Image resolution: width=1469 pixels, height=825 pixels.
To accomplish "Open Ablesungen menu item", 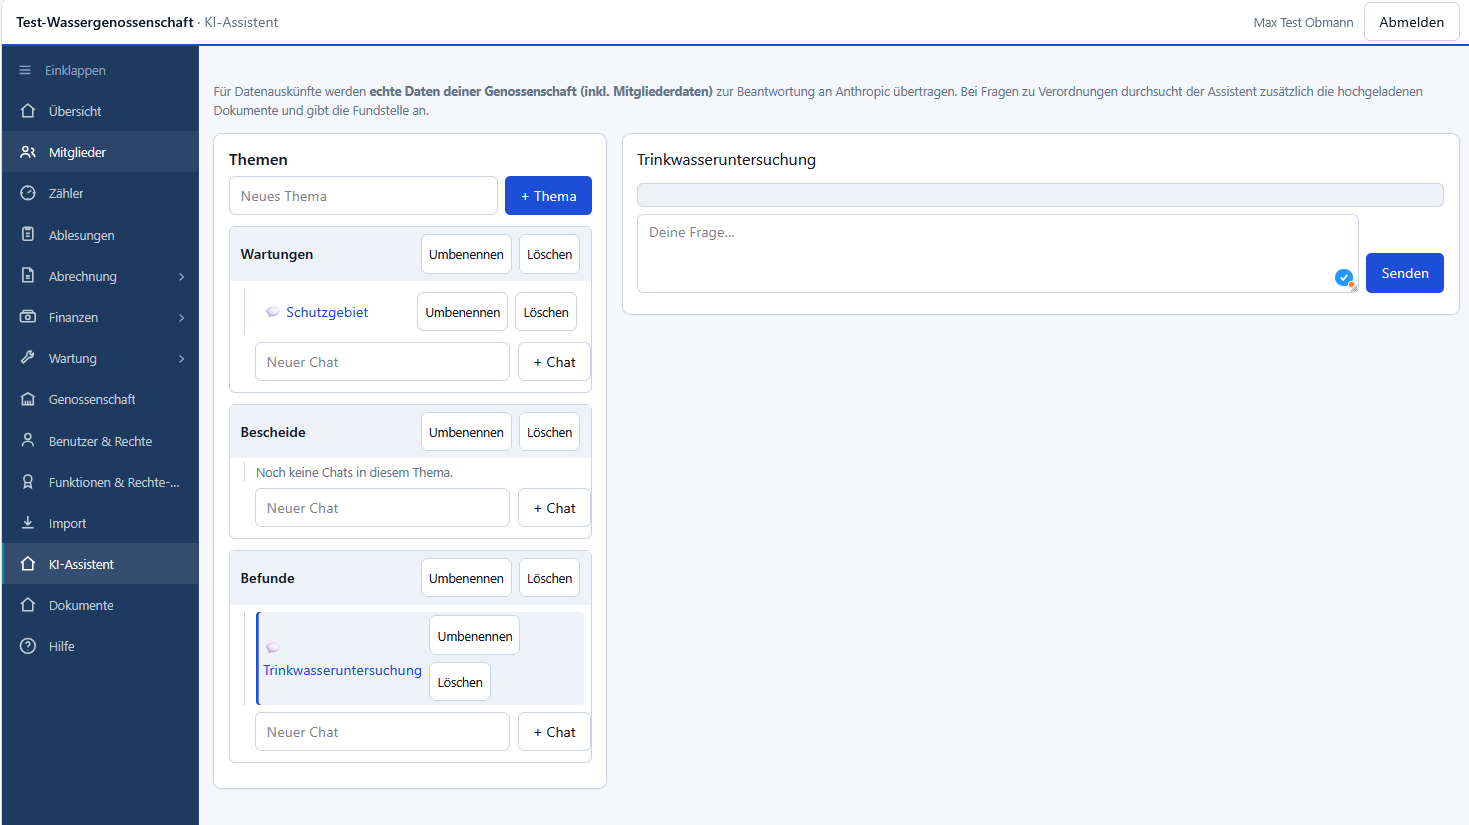I will tap(100, 235).
